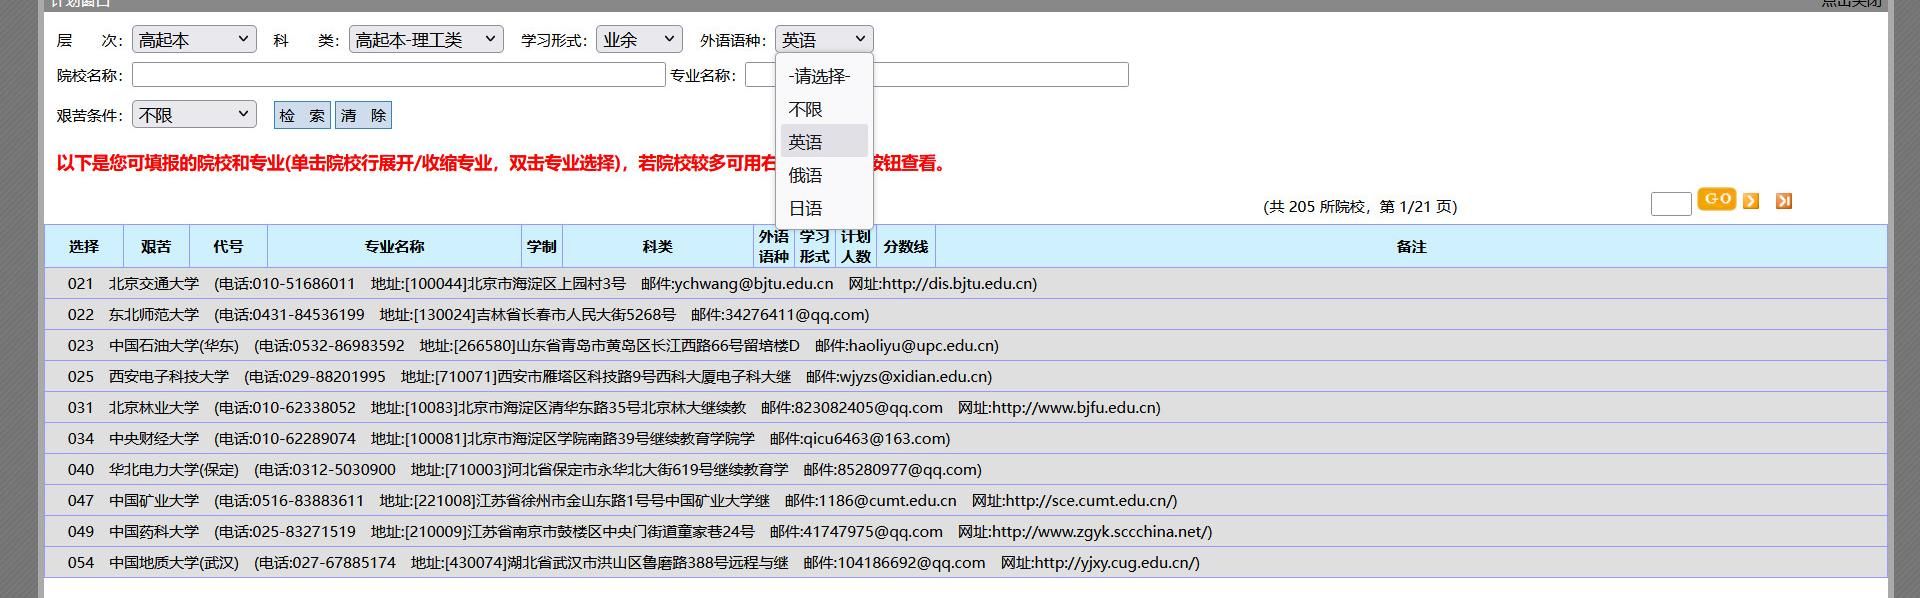The width and height of the screenshot is (1920, 598).
Task: Choose -请选择- in language list
Action: click(824, 76)
